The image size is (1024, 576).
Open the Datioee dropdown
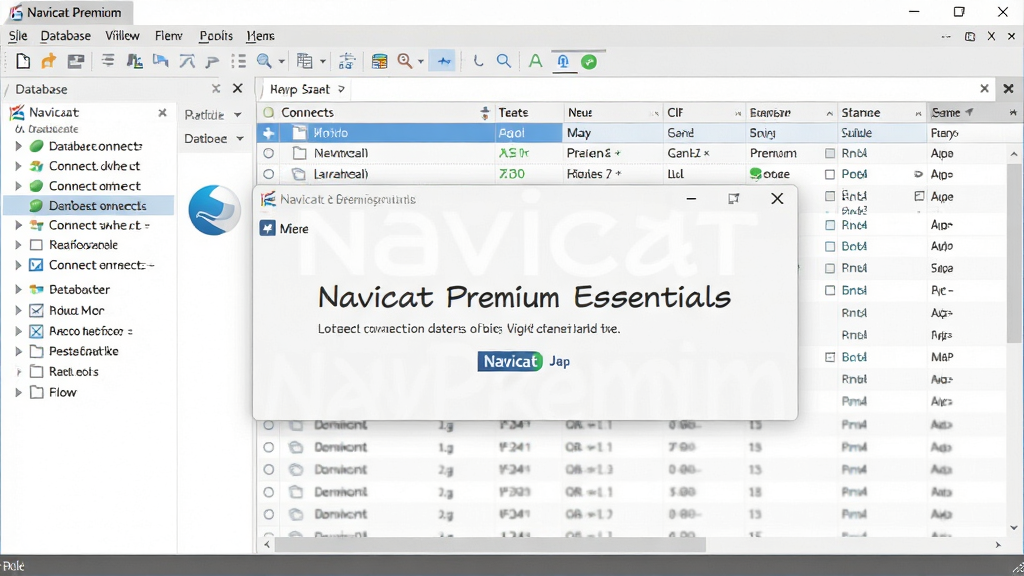click(x=214, y=138)
